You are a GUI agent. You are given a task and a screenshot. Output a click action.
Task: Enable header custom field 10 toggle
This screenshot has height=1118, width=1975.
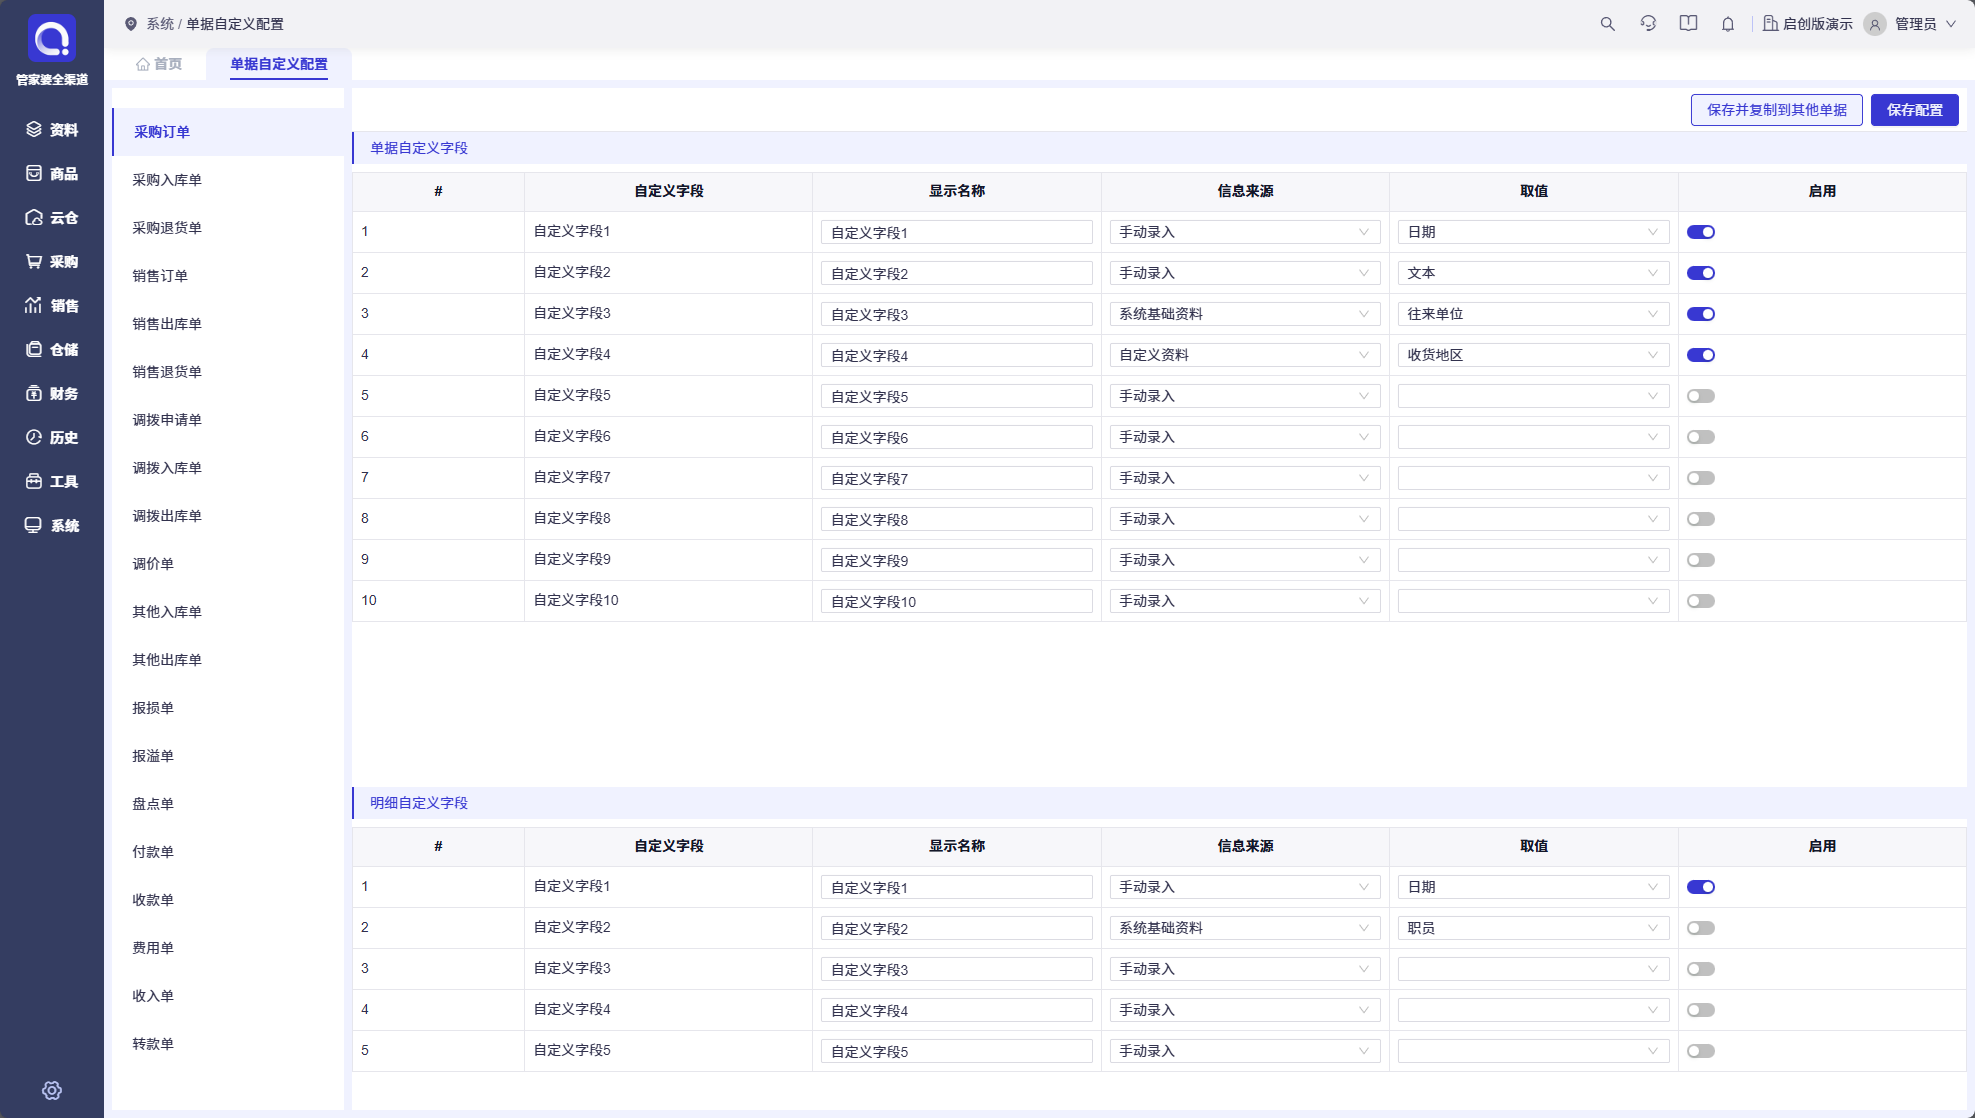pyautogui.click(x=1701, y=601)
